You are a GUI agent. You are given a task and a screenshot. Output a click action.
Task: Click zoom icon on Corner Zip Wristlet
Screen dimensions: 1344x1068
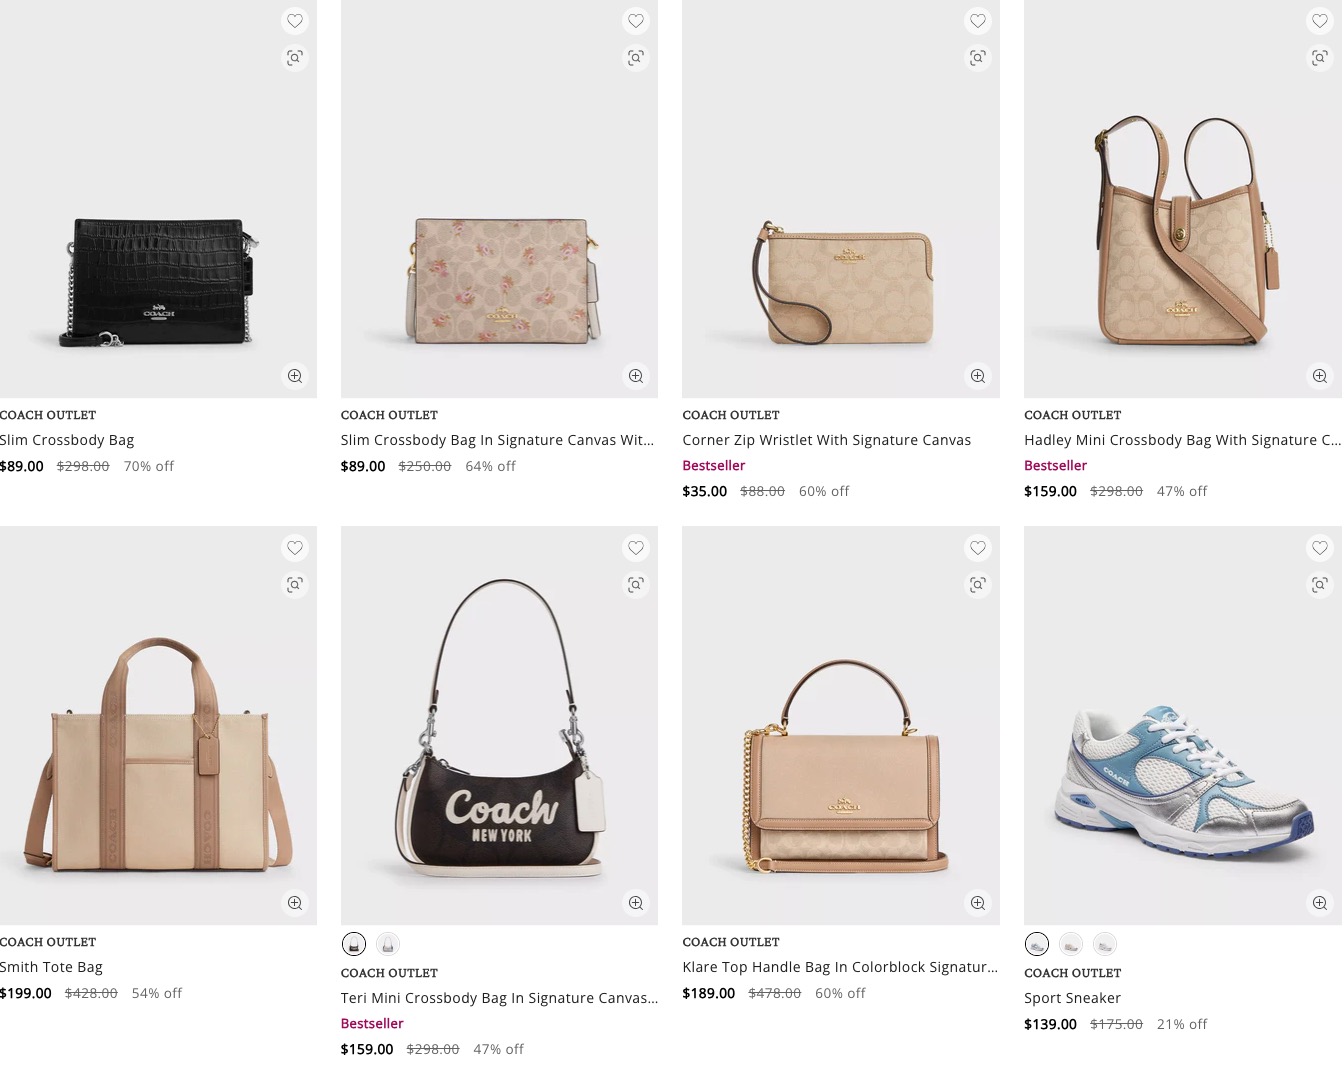(x=977, y=376)
